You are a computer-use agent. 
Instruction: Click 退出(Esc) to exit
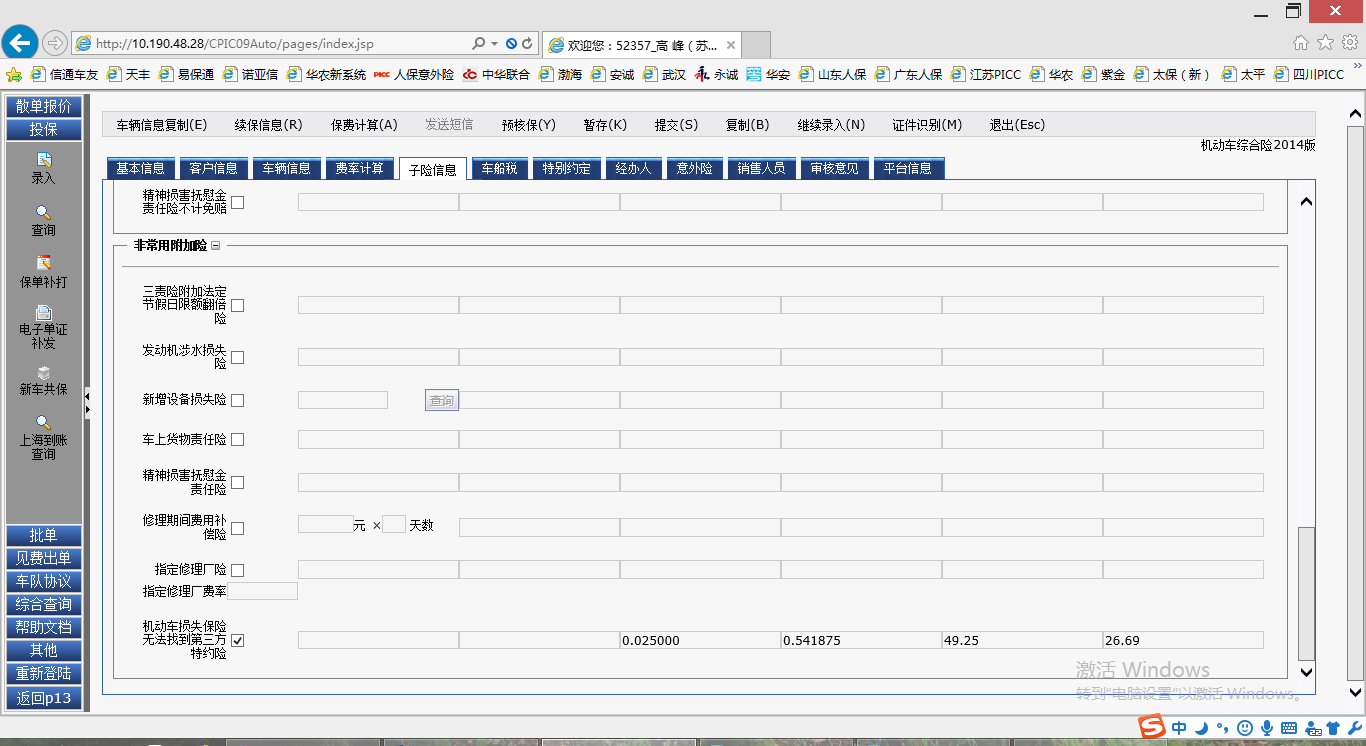tap(1017, 125)
